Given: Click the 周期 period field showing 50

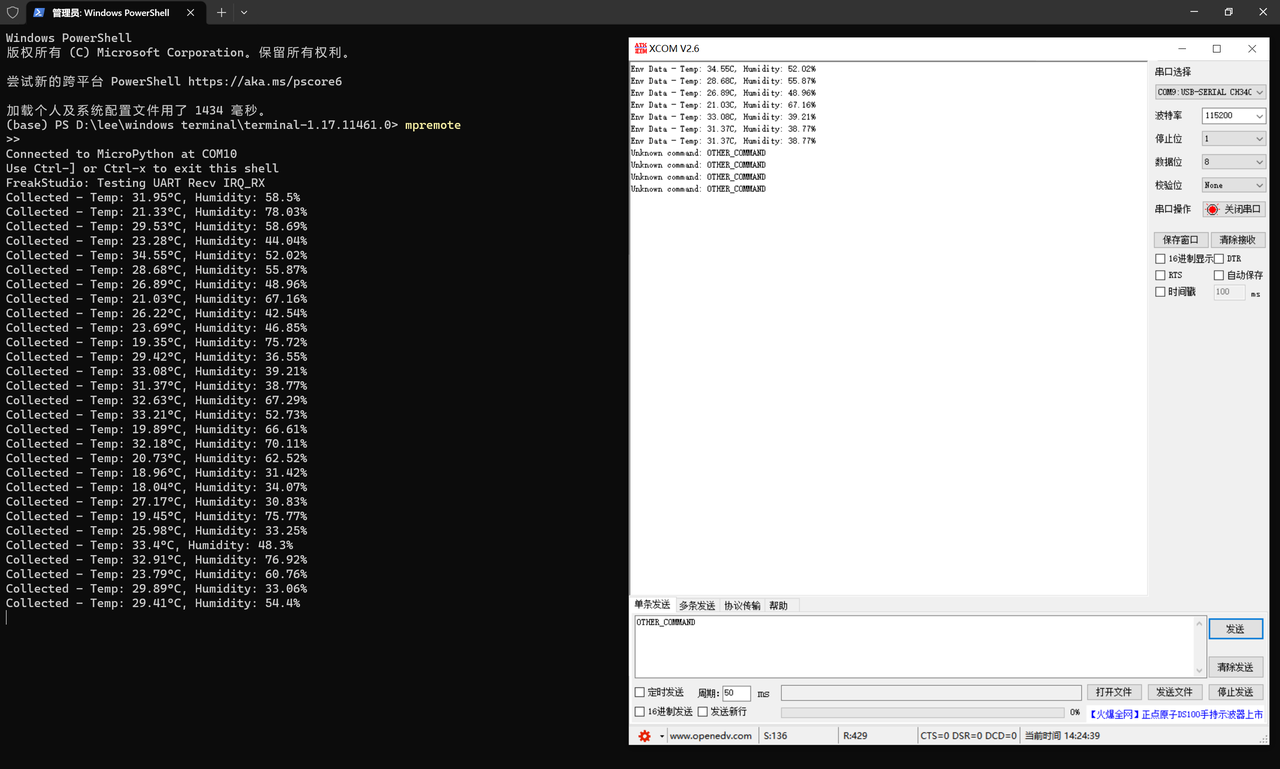Looking at the screenshot, I should click(x=736, y=693).
